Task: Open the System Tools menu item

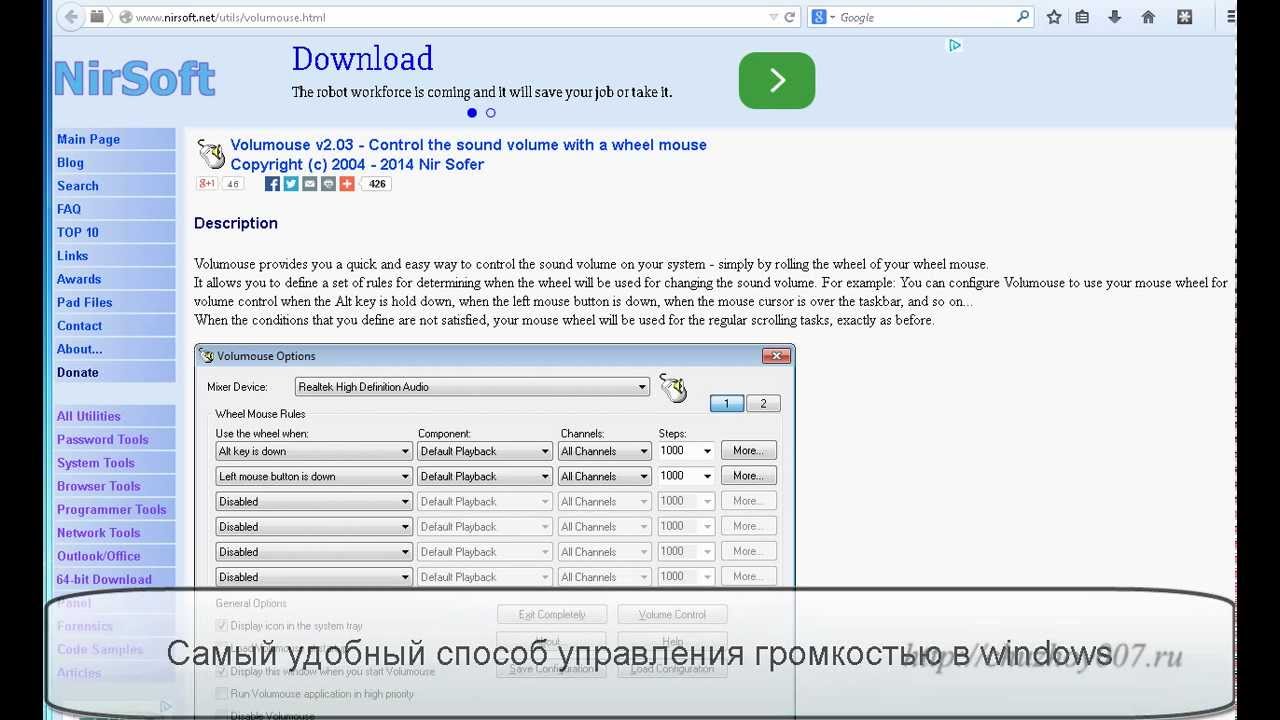Action: [x=95, y=463]
